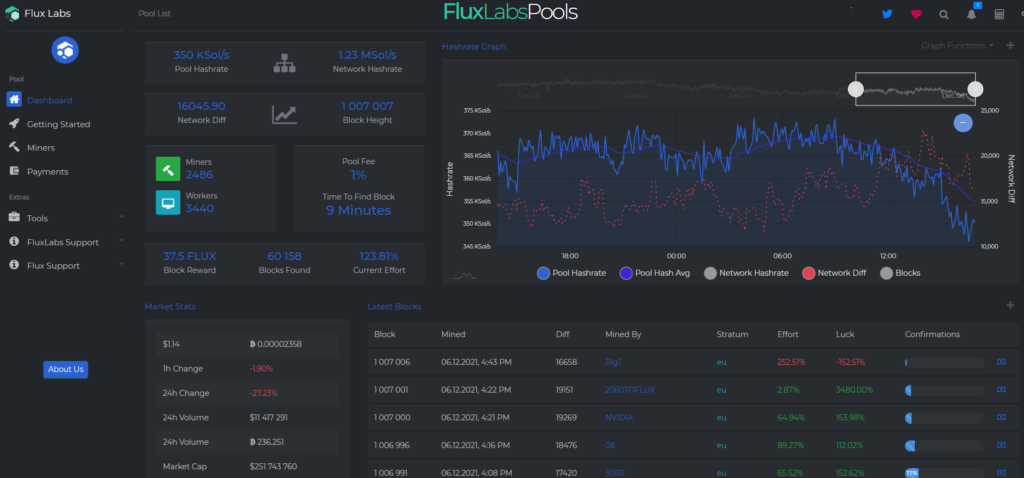This screenshot has width=1024, height=478.
Task: Click the Effort column header
Action: click(788, 334)
